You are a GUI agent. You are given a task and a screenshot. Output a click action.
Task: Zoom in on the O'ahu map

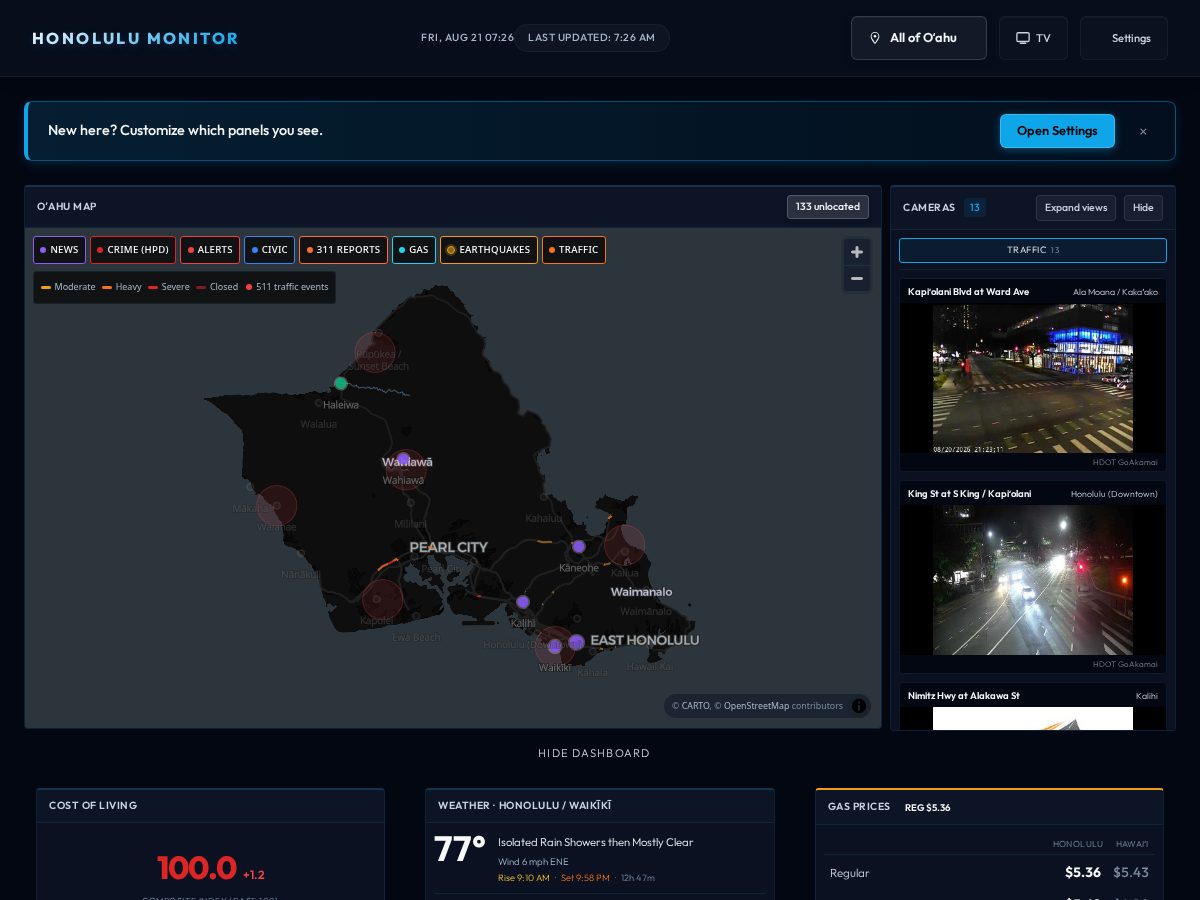coord(857,252)
